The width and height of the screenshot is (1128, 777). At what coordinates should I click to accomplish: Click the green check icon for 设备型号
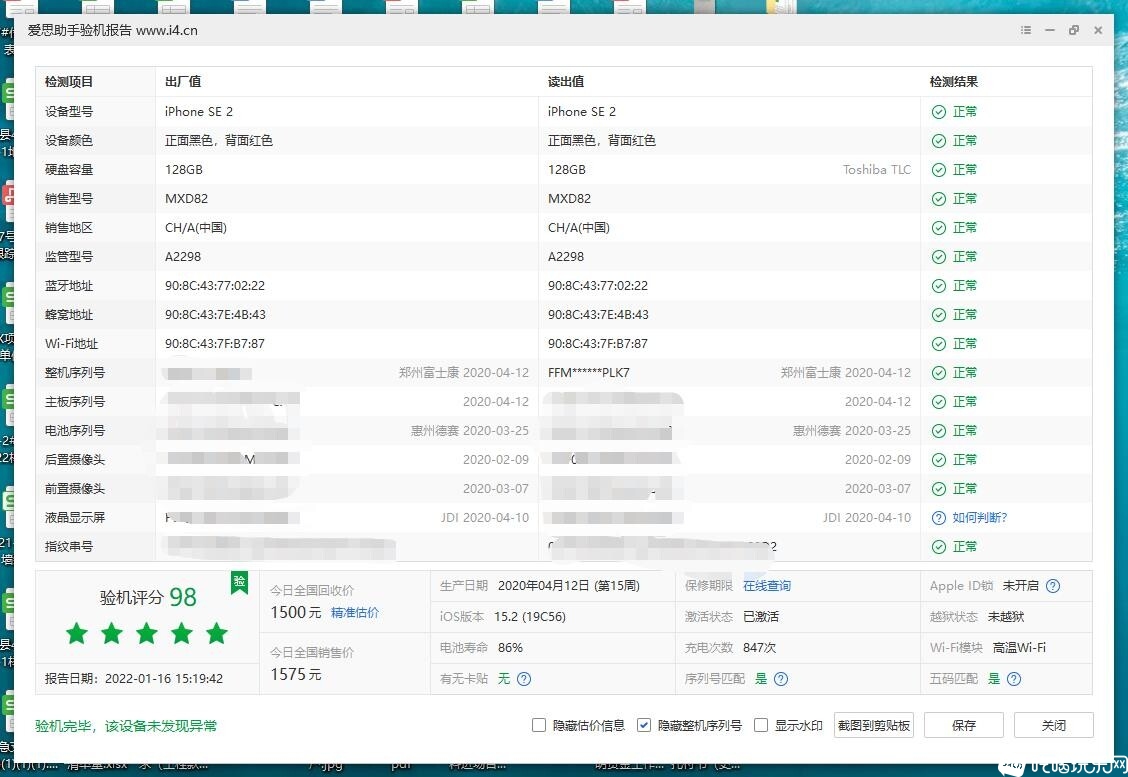tap(939, 112)
